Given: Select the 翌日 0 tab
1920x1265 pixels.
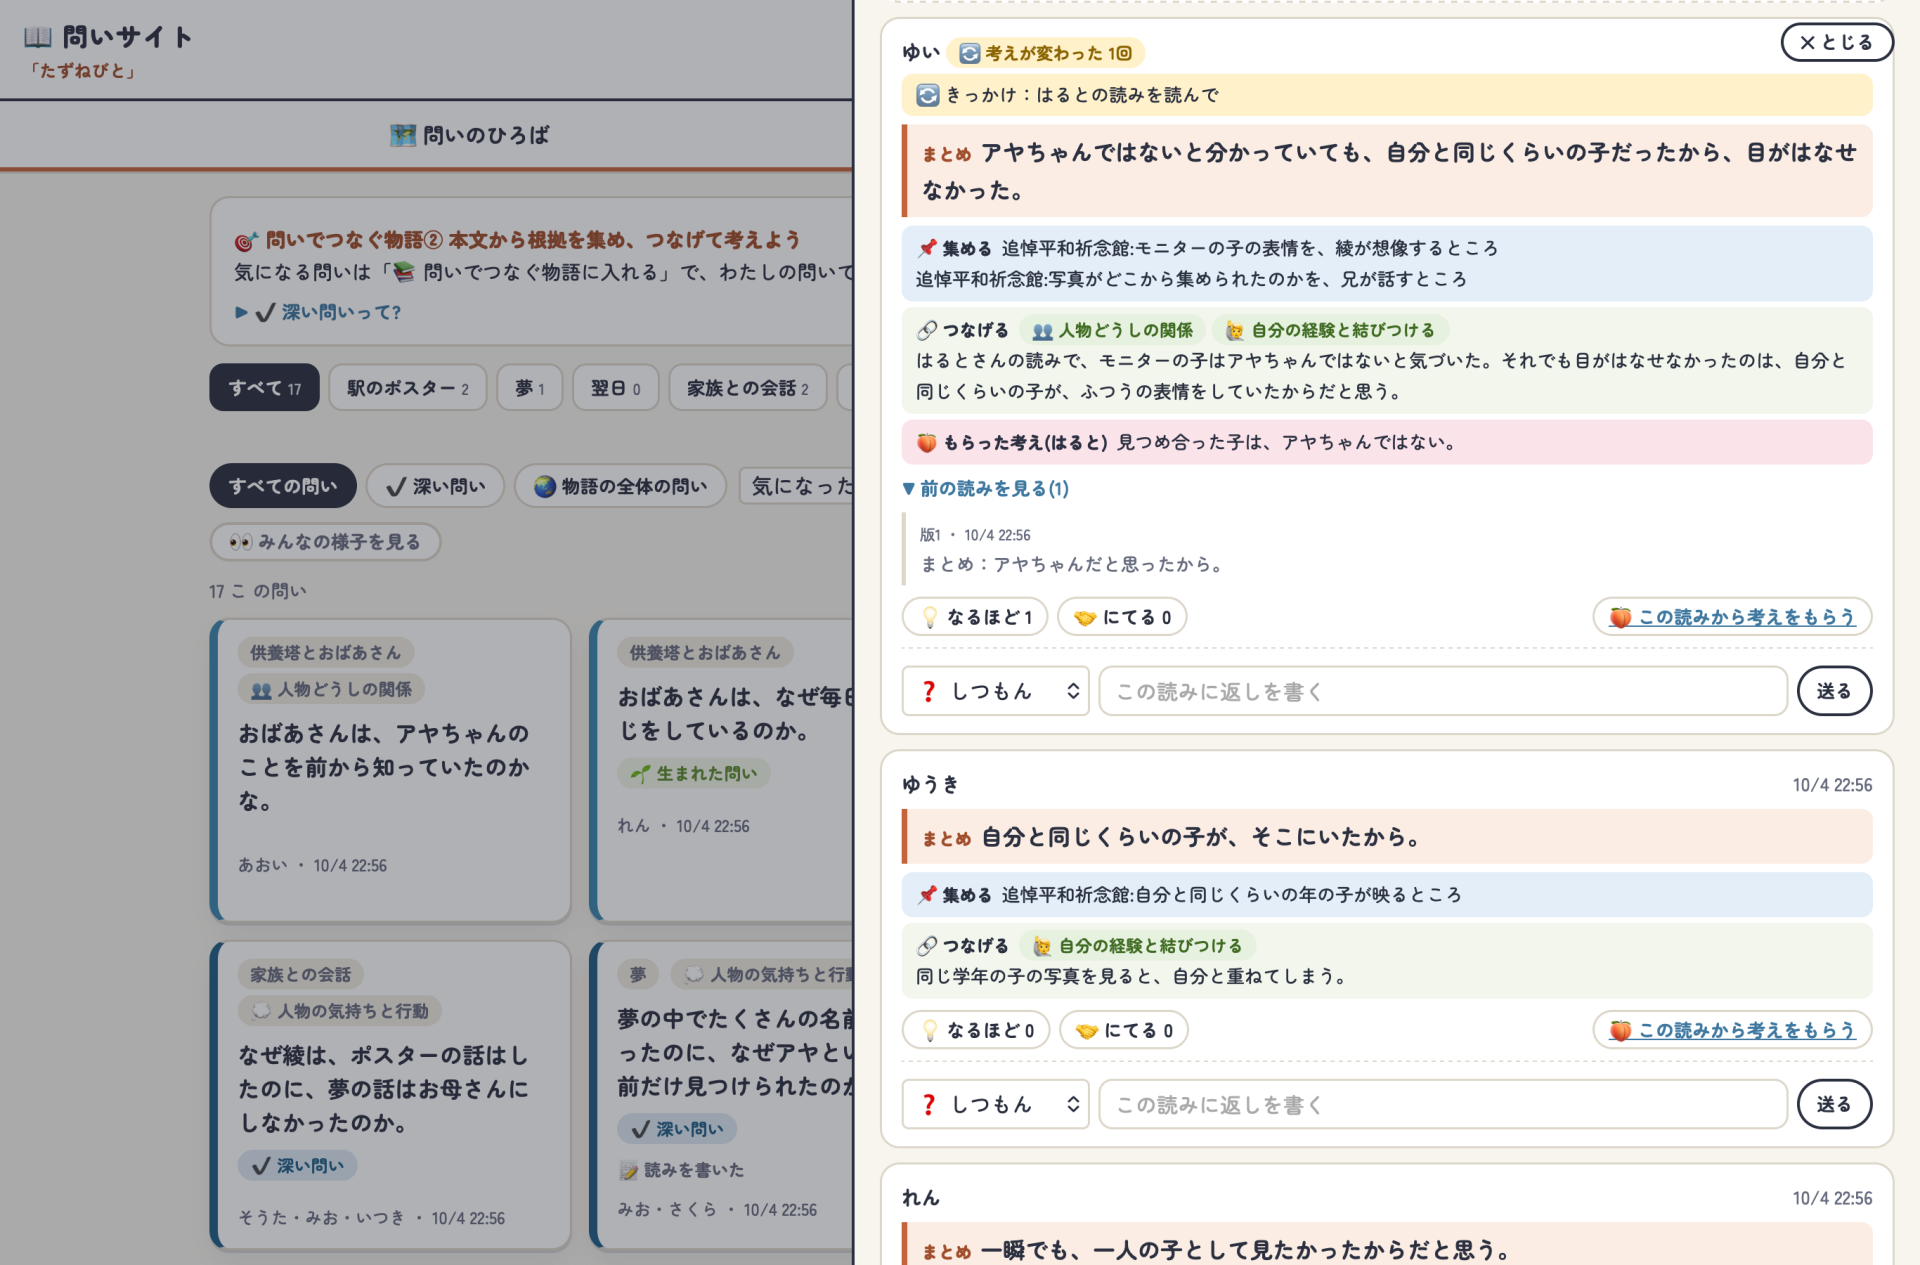Looking at the screenshot, I should click(616, 388).
